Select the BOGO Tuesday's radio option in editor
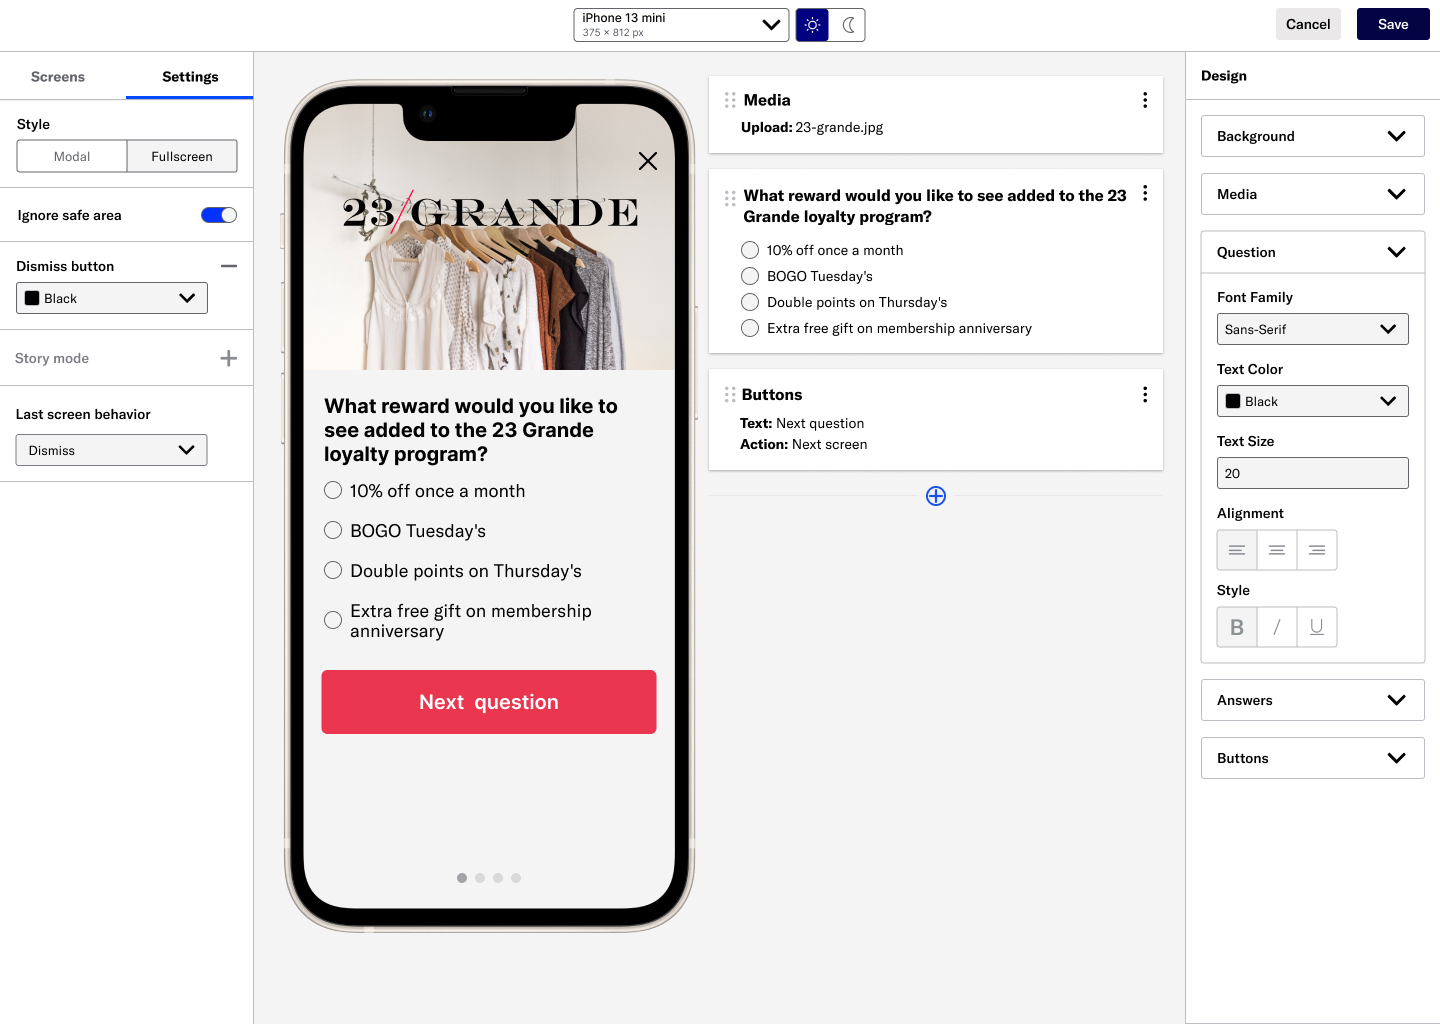Image resolution: width=1440 pixels, height=1024 pixels. click(750, 276)
